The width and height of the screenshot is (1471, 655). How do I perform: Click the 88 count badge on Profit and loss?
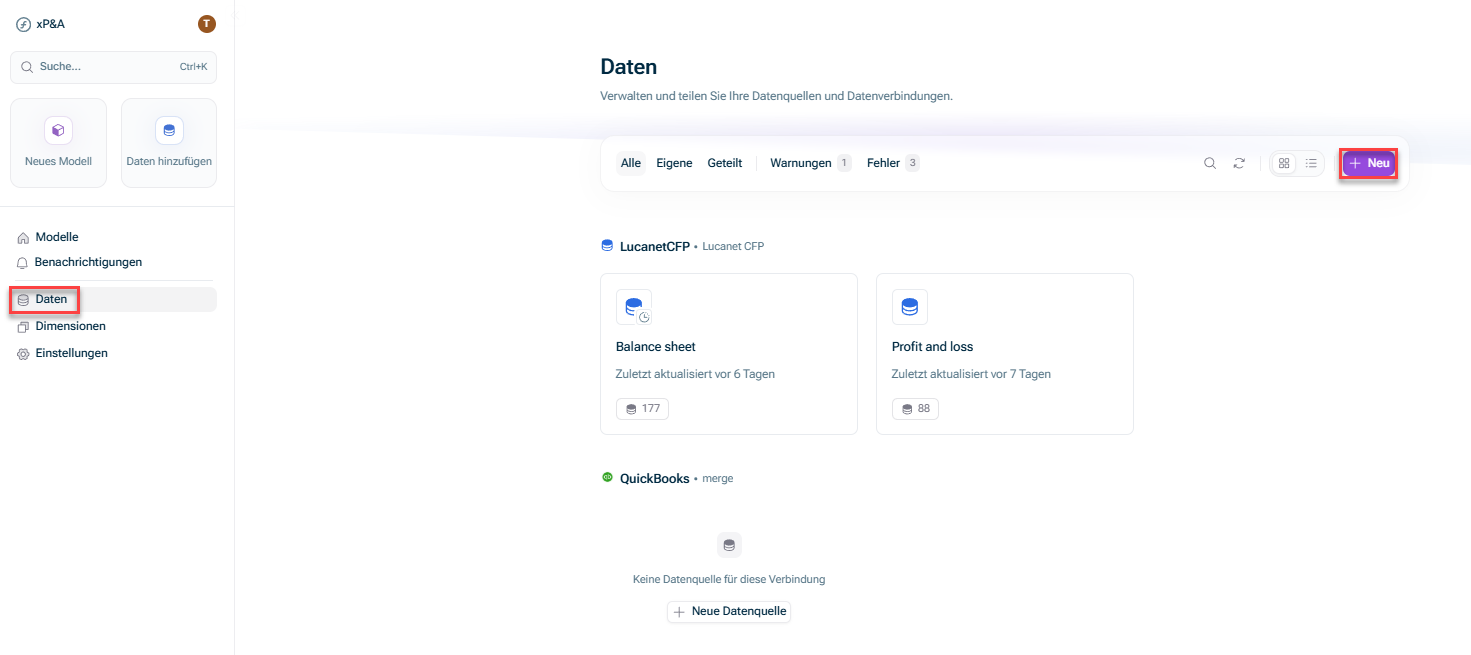[x=915, y=408]
